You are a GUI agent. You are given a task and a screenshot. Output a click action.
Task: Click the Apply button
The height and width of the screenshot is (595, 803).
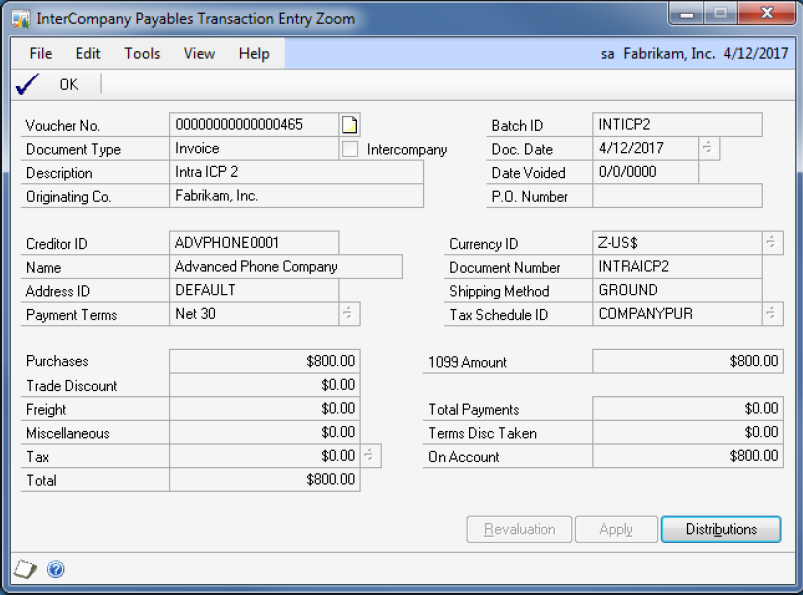tap(616, 529)
